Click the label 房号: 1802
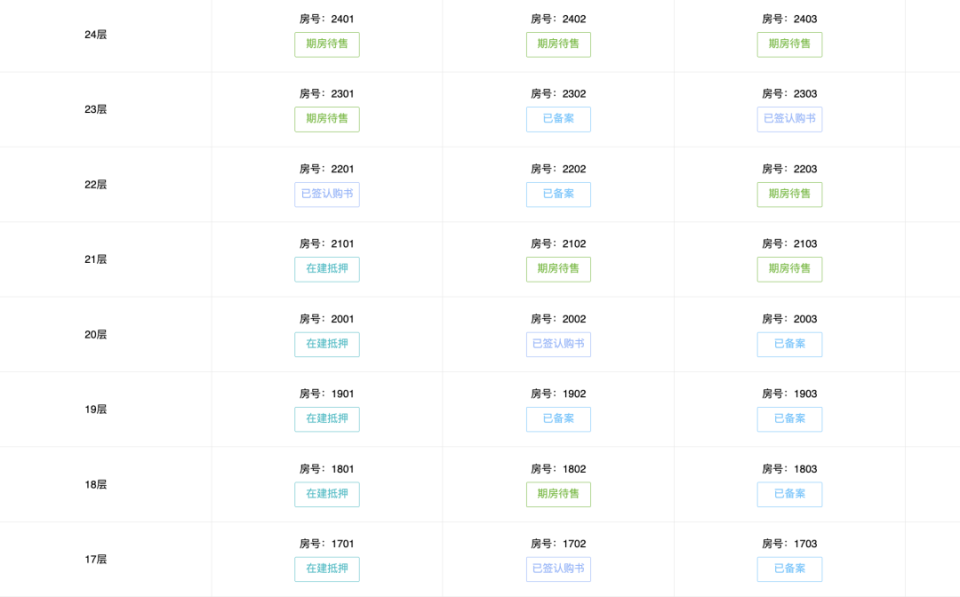The width and height of the screenshot is (960, 597). tap(558, 469)
